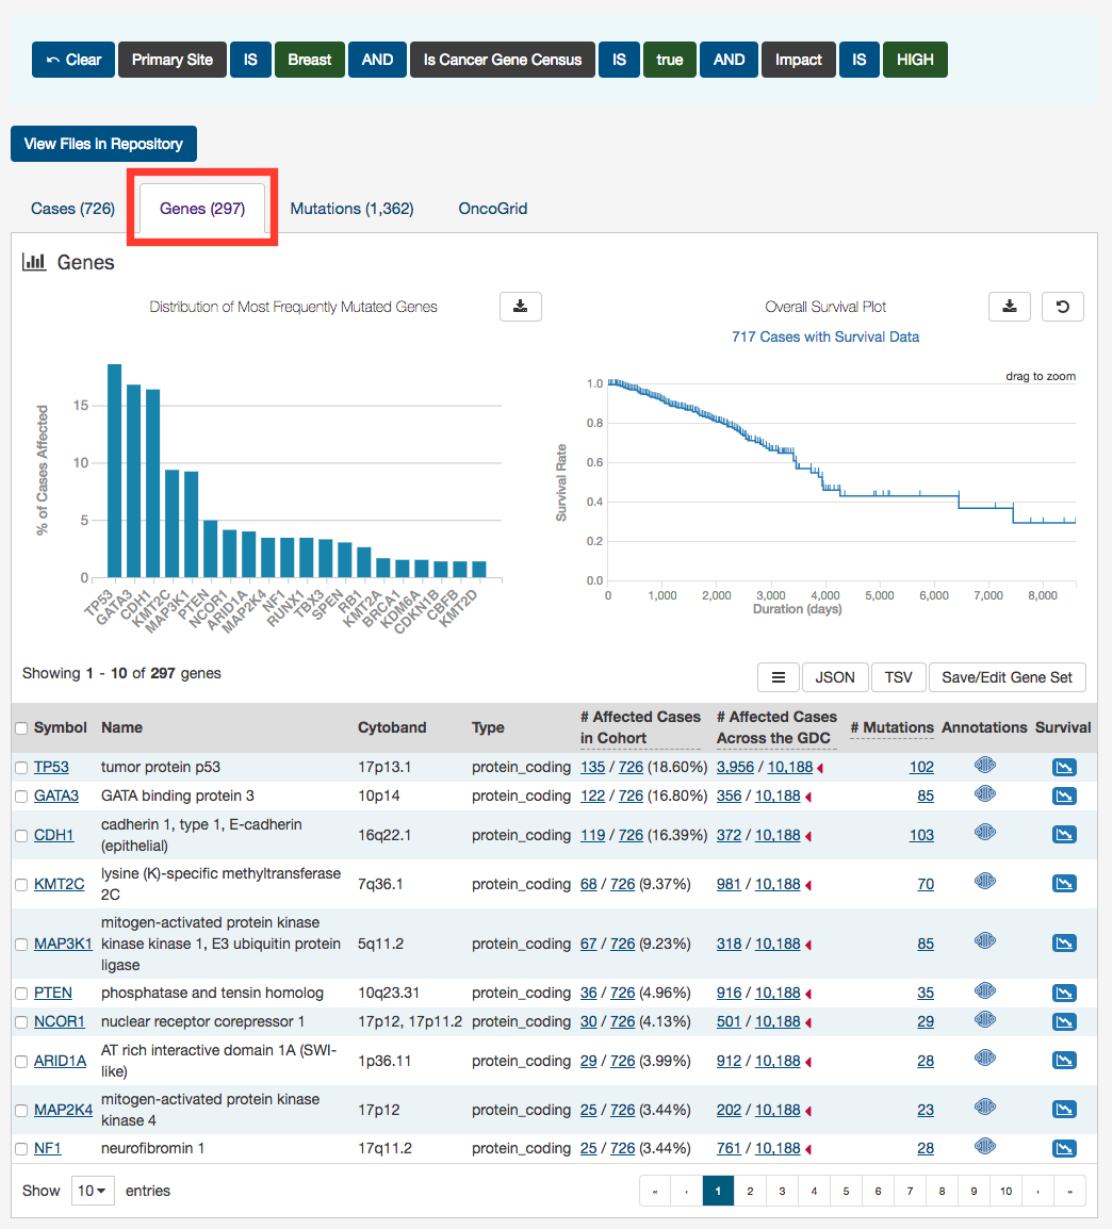
Task: Expand NCOR1 GDC cases arrow
Action: pyautogui.click(x=808, y=1023)
